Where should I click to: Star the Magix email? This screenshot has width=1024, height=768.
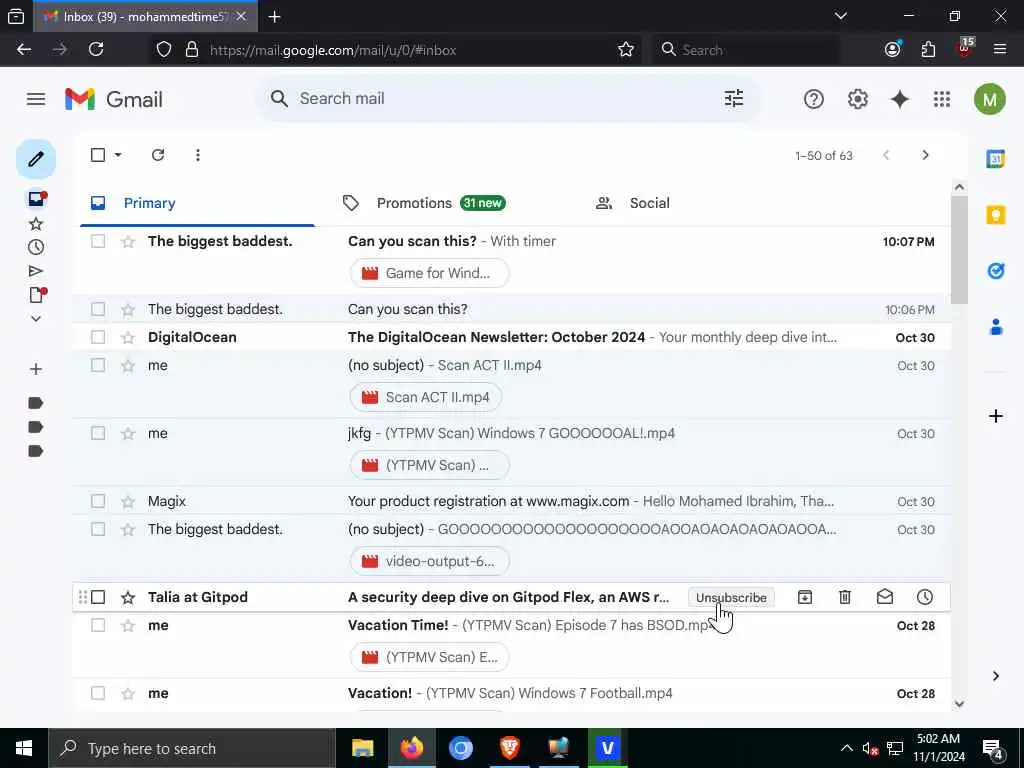tap(128, 501)
